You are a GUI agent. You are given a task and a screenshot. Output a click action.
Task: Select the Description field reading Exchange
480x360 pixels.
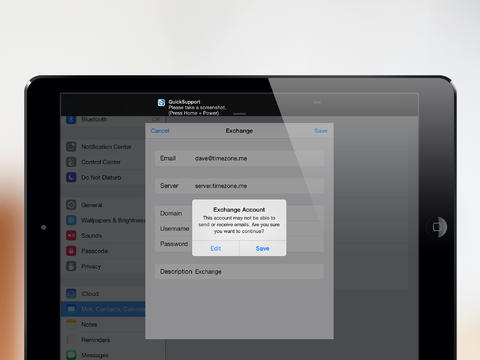coord(239,272)
